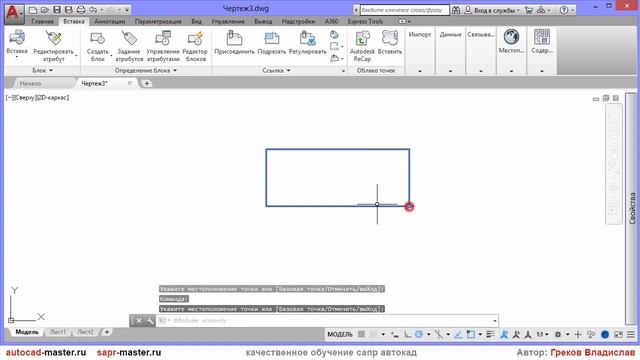Expand the Ссылка panel dropdown
Viewport: 640px width, 360px height.
coord(276,71)
